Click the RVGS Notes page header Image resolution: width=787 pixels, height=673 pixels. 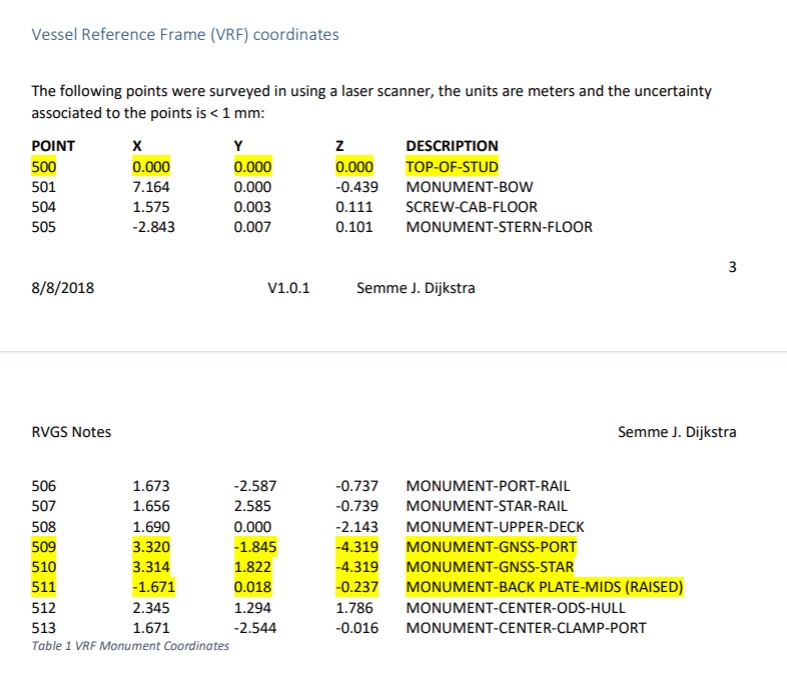pos(72,432)
